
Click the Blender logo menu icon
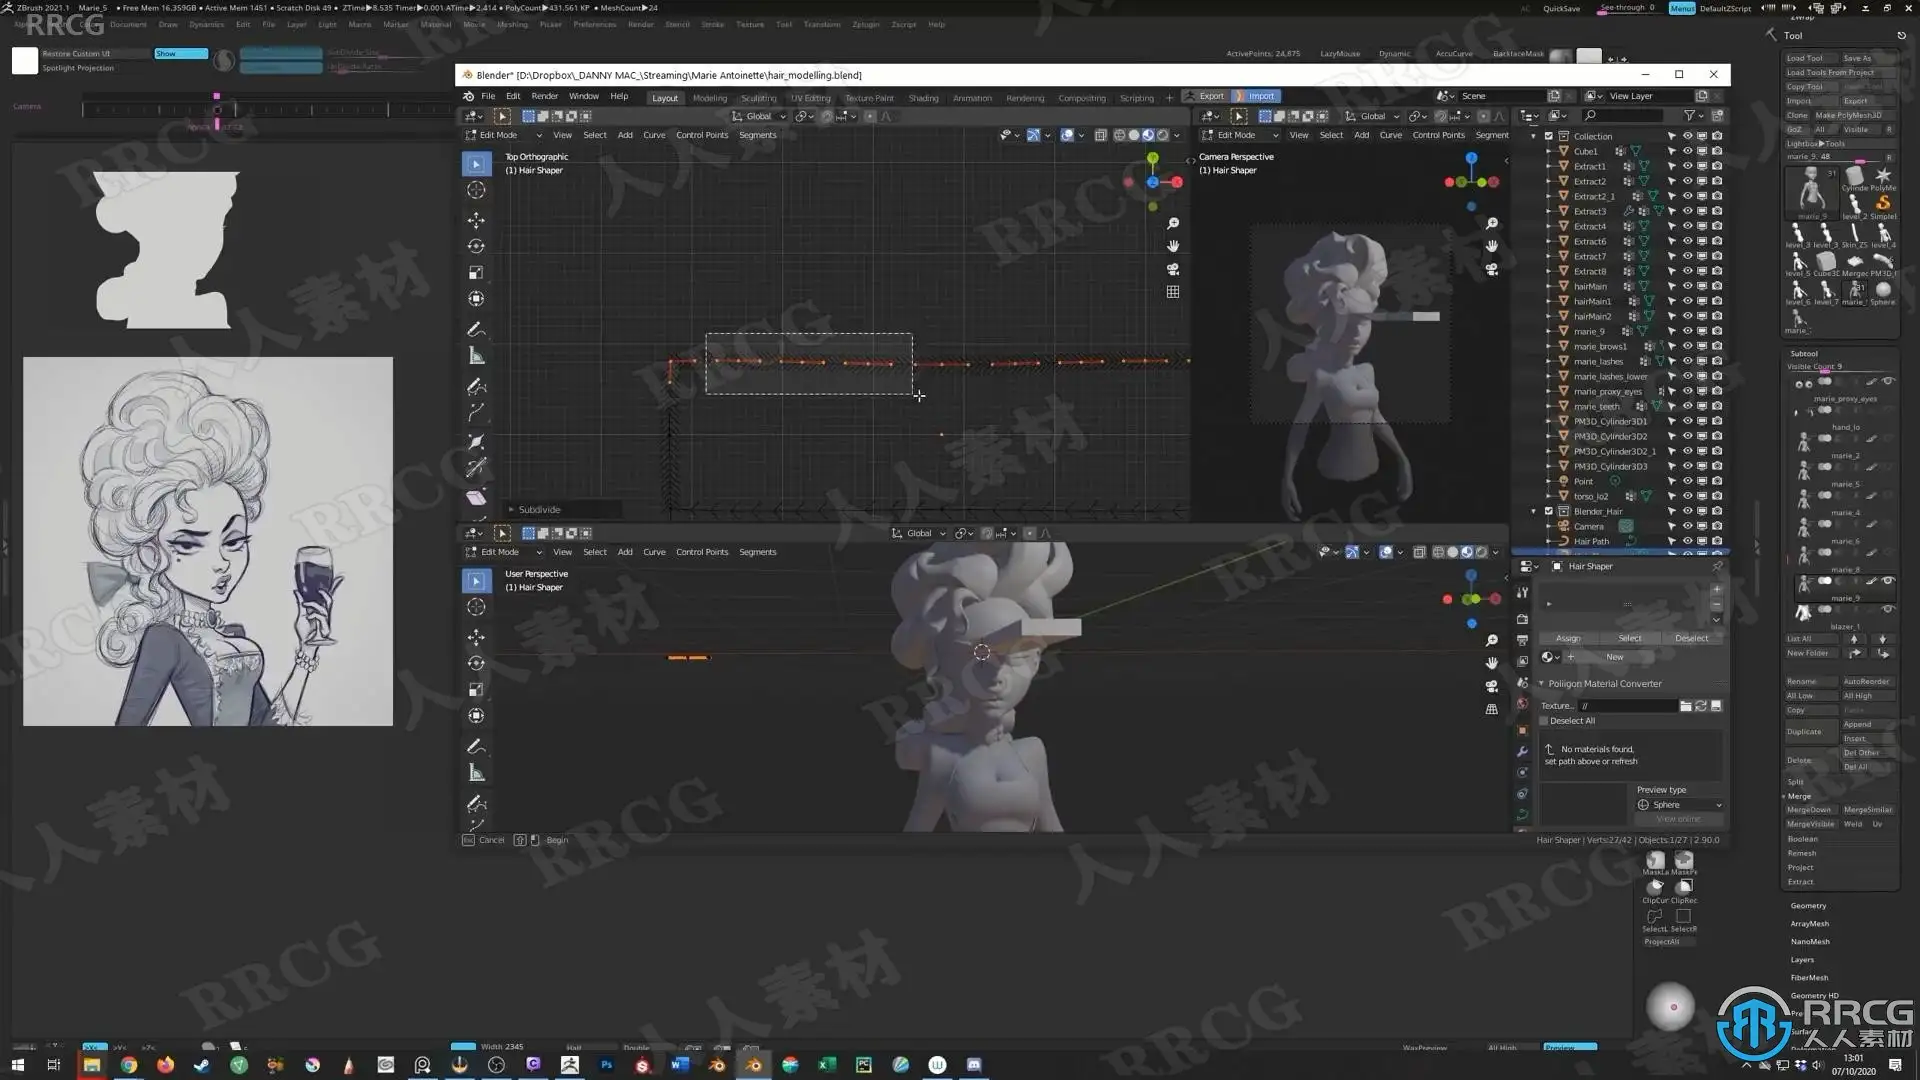pyautogui.click(x=468, y=96)
